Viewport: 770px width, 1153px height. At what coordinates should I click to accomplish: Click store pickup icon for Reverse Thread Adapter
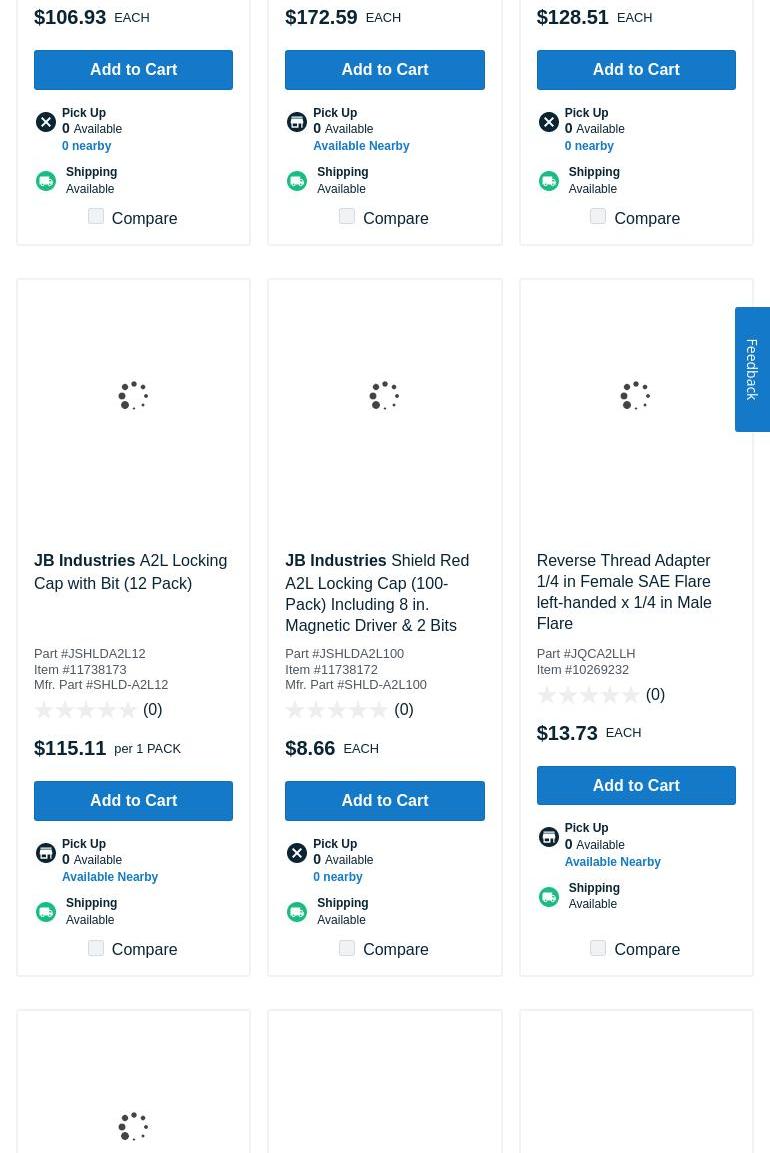(x=548, y=837)
